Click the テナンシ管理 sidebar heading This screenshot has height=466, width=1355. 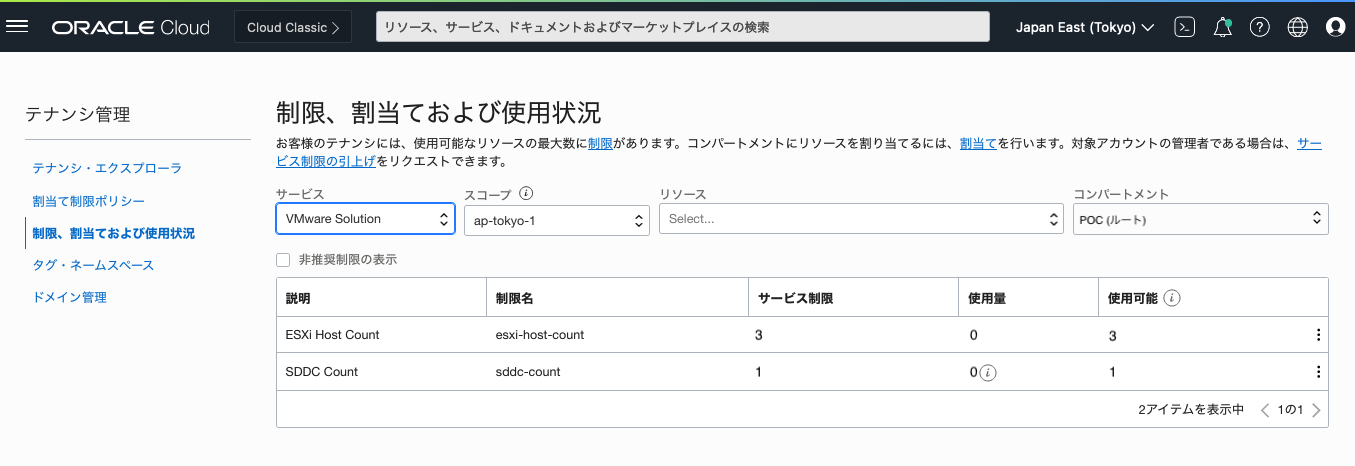pos(78,115)
